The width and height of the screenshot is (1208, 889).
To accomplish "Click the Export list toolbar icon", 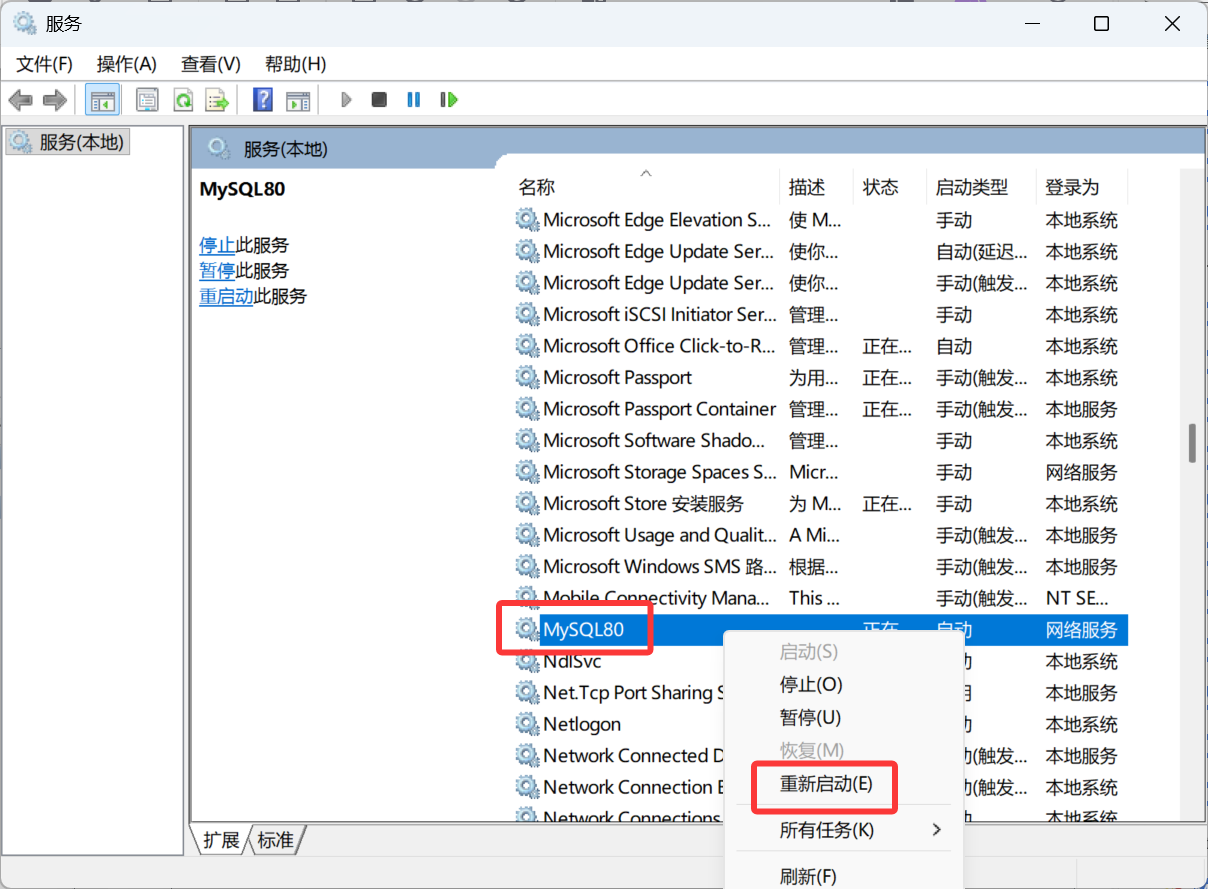I will click(x=217, y=100).
